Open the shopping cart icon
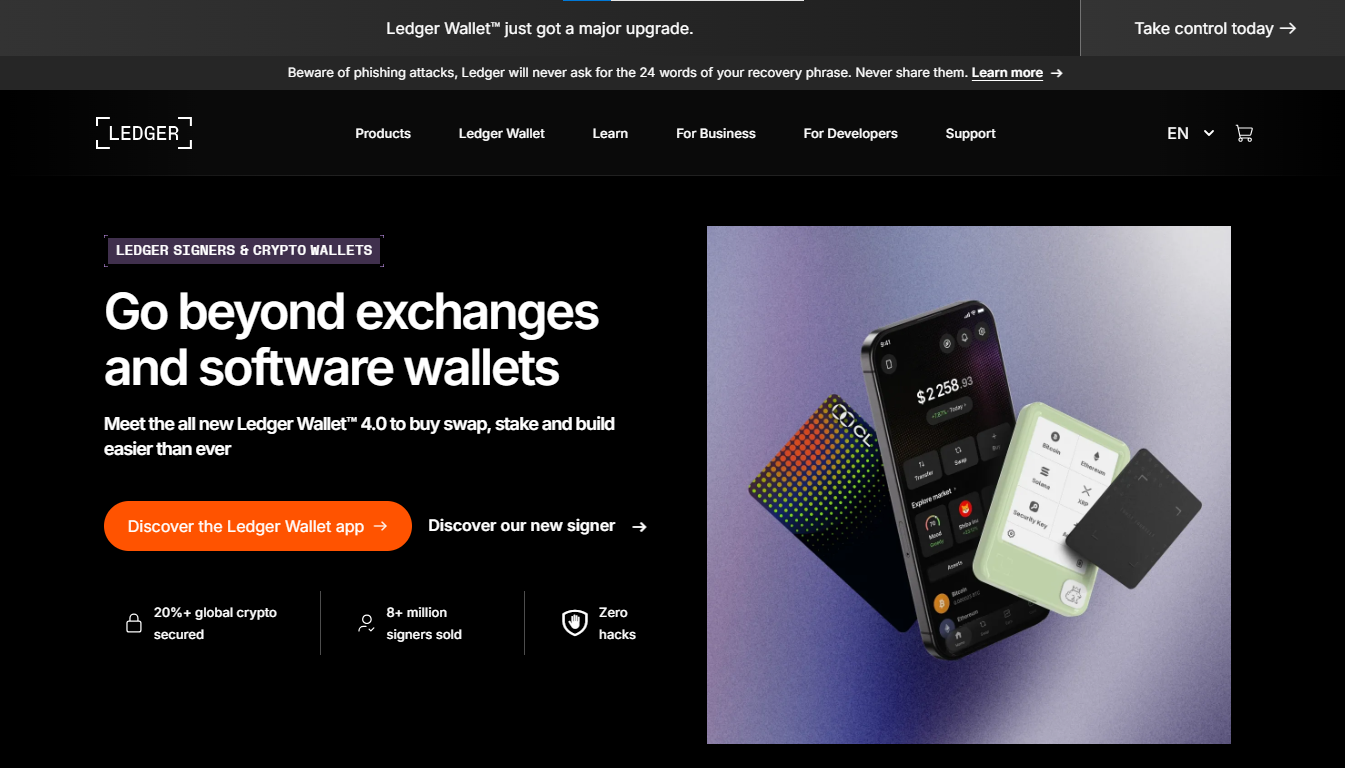This screenshot has height=768, width=1345. pyautogui.click(x=1244, y=133)
